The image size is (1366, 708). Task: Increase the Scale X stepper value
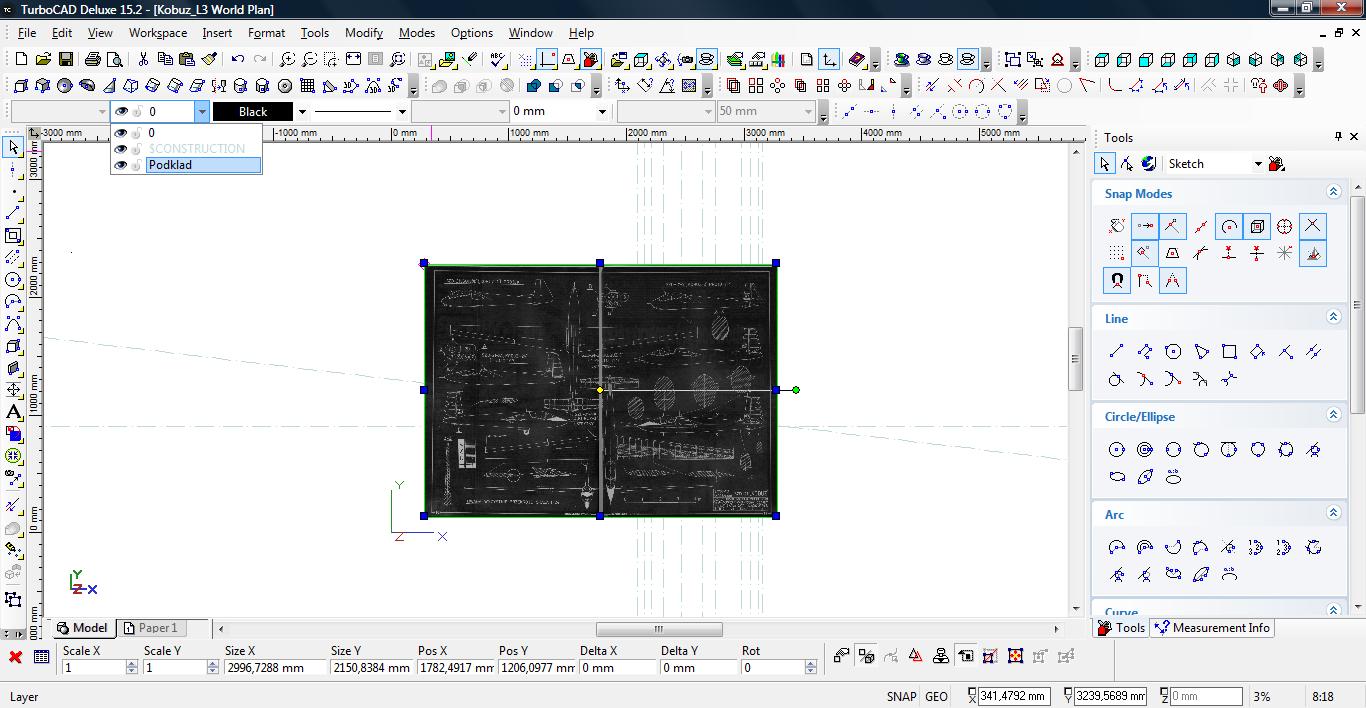[x=132, y=663]
